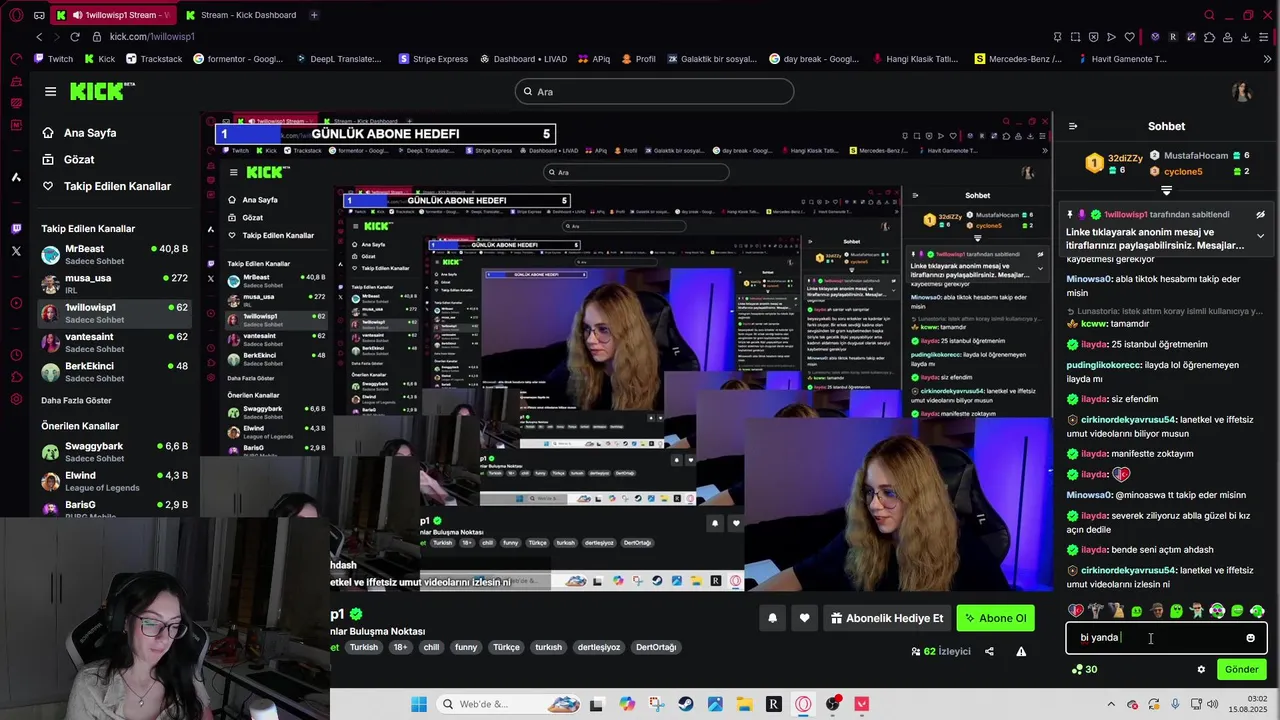
Task: Click the chat message input field
Action: (1166, 638)
